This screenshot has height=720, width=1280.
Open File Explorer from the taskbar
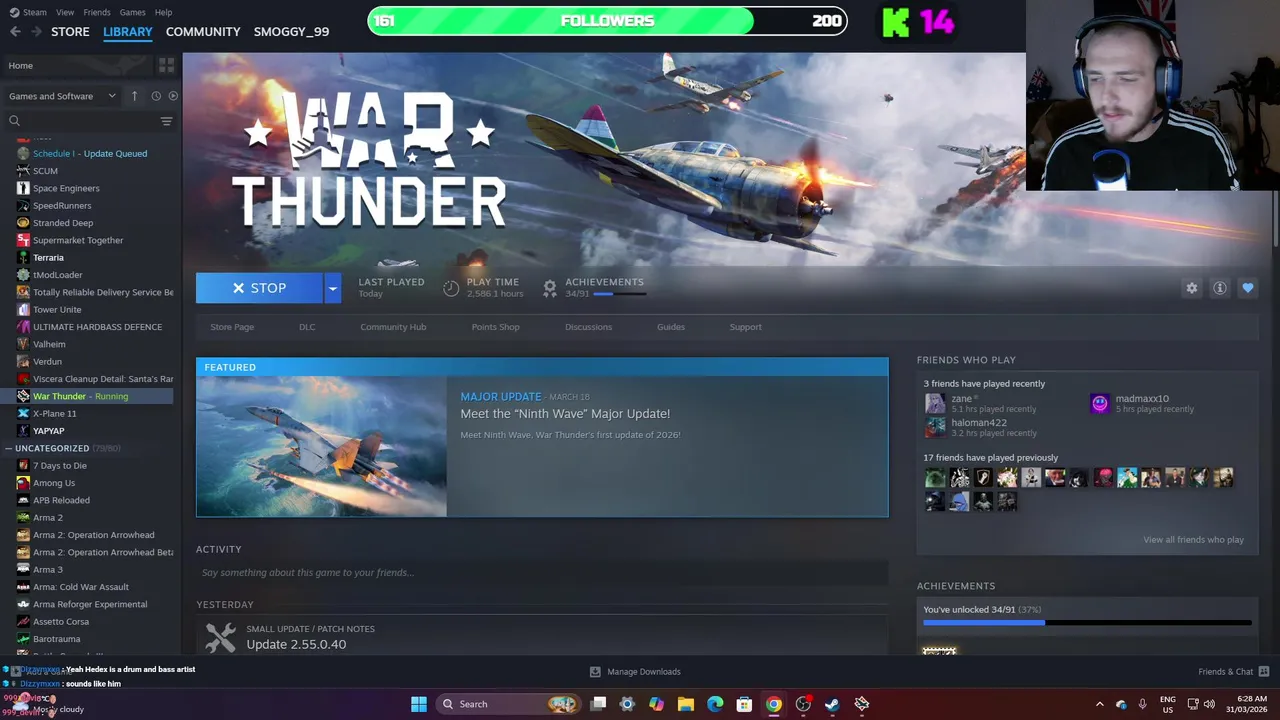pos(686,704)
